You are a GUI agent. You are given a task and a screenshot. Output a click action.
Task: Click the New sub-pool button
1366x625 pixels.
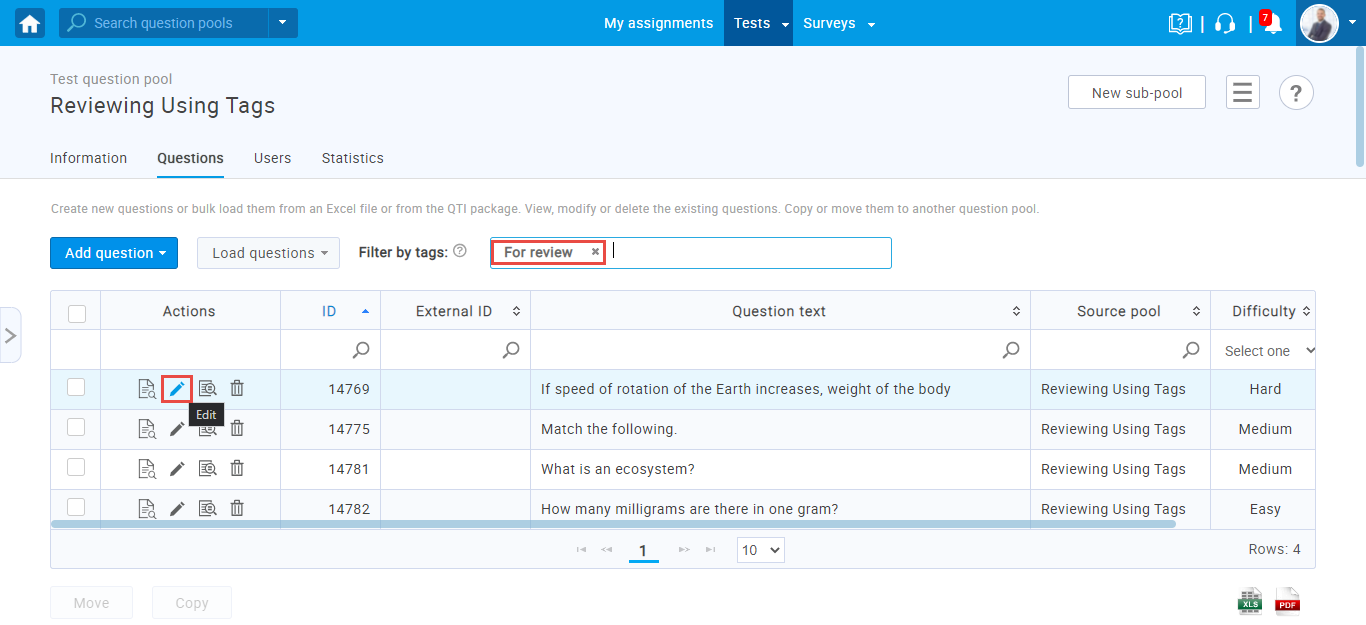(1136, 93)
